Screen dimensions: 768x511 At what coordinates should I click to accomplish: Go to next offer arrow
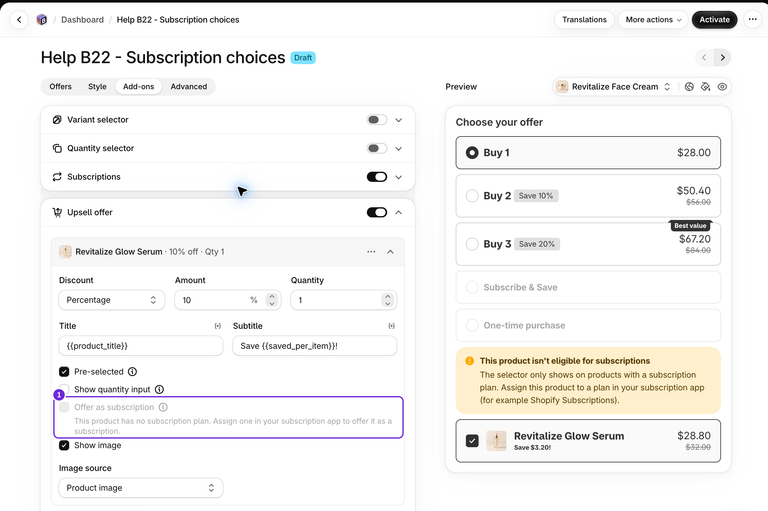click(x=722, y=57)
